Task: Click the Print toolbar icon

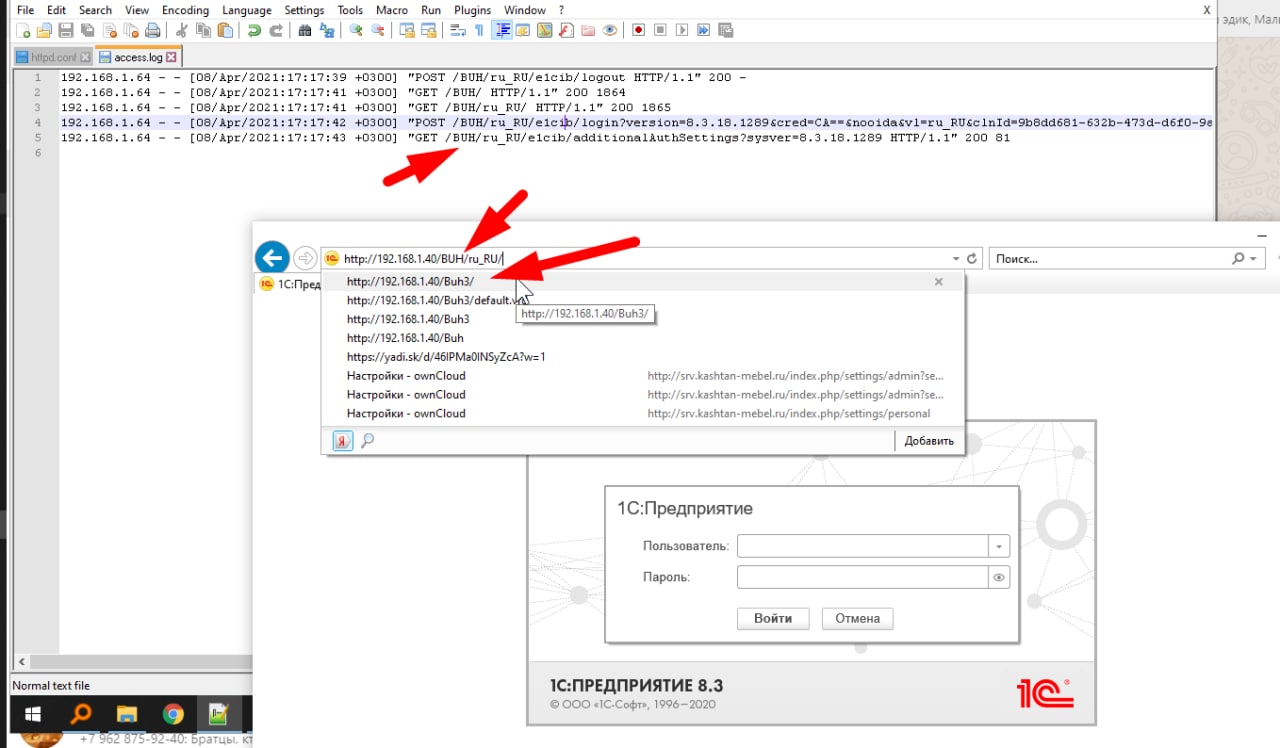Action: tap(151, 30)
